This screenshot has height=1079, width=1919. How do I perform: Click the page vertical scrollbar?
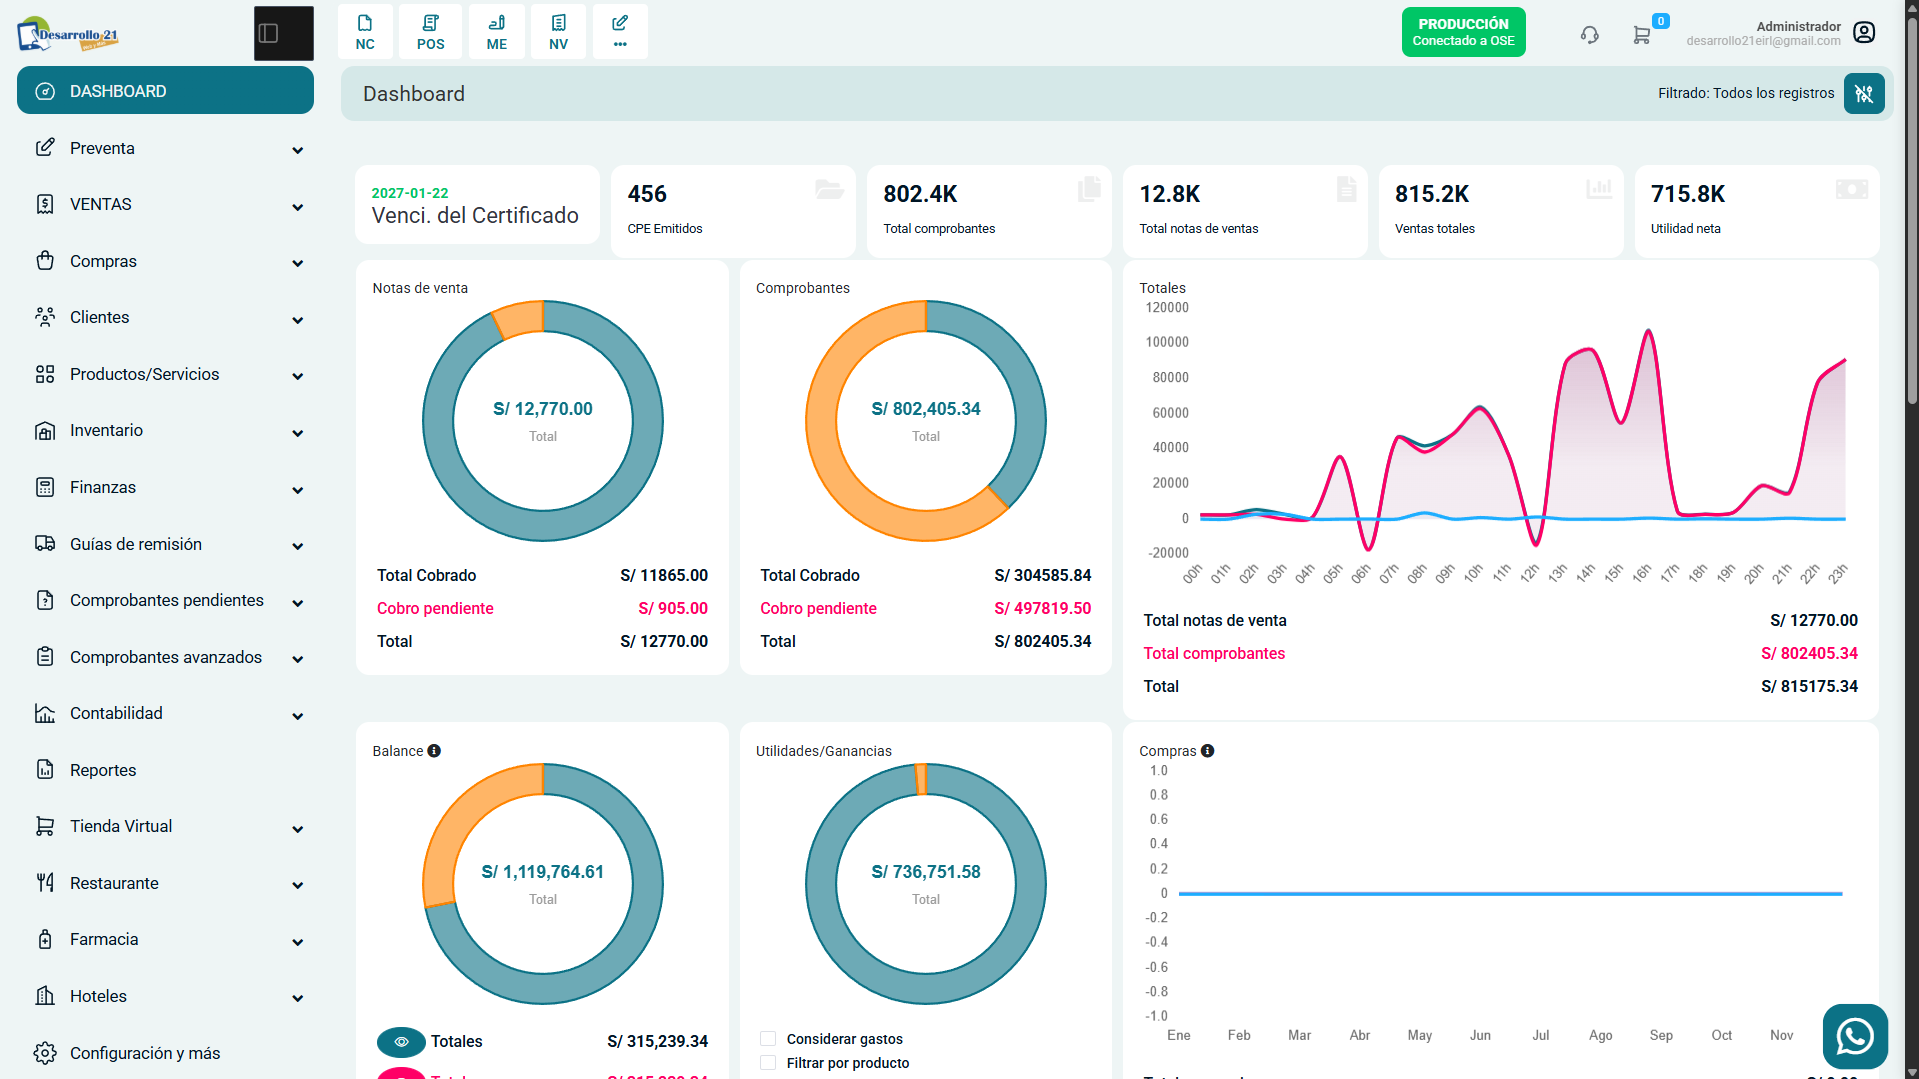pyautogui.click(x=1911, y=540)
